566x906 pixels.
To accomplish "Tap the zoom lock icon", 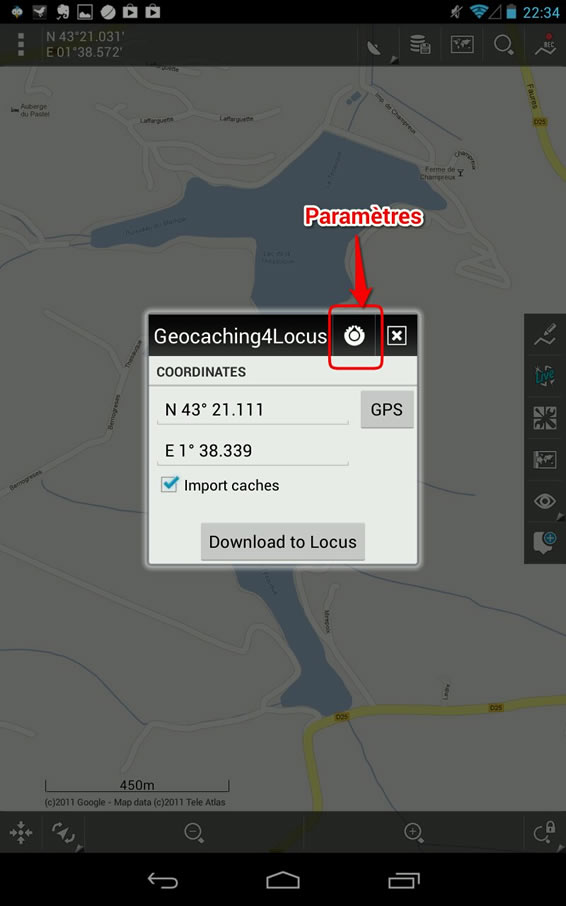I will pos(544,833).
